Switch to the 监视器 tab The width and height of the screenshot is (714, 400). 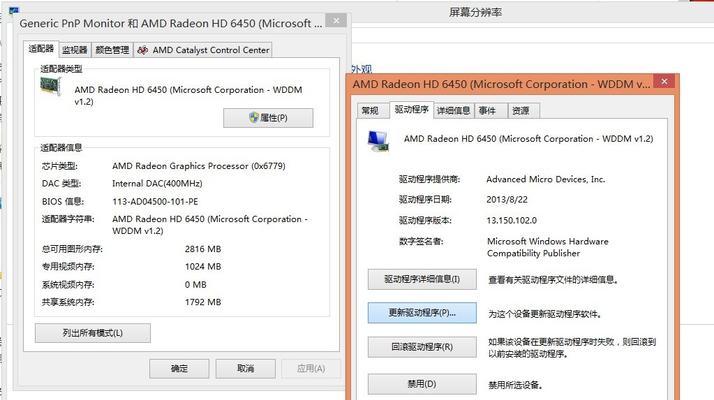click(x=75, y=50)
